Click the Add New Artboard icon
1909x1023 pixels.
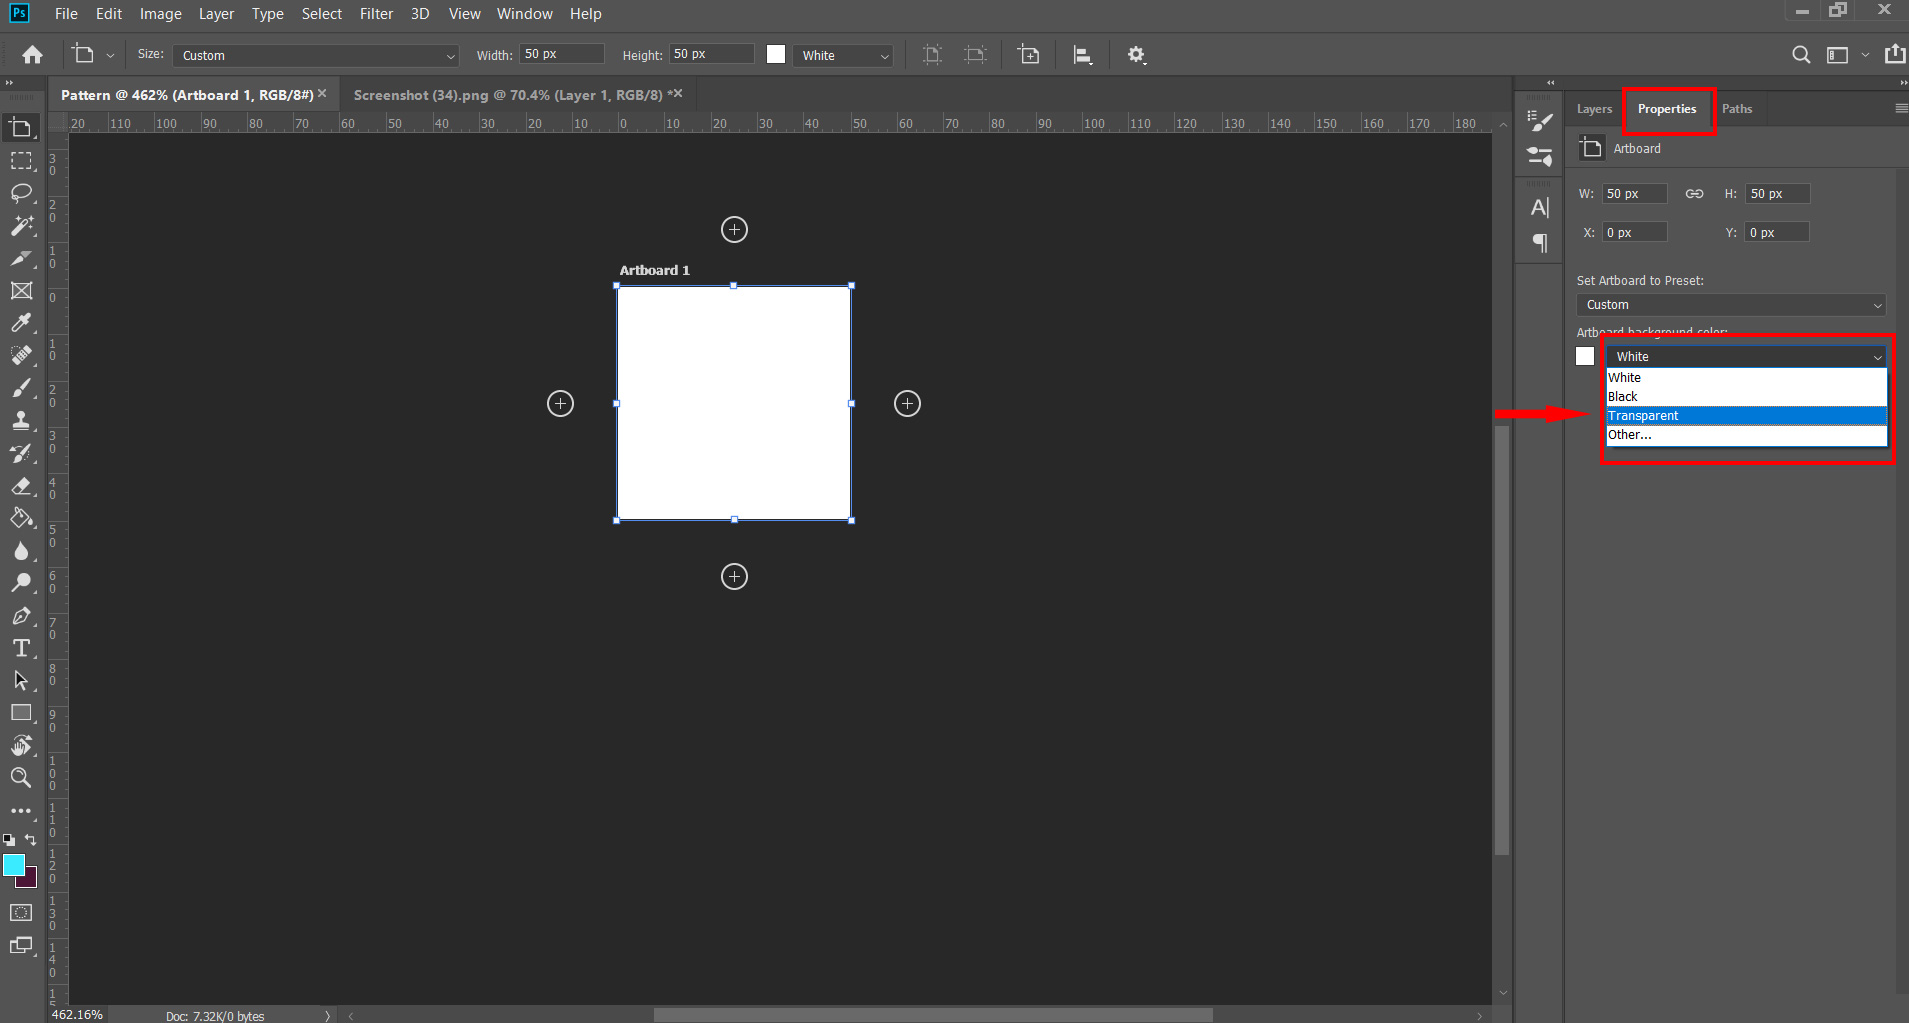point(1028,55)
